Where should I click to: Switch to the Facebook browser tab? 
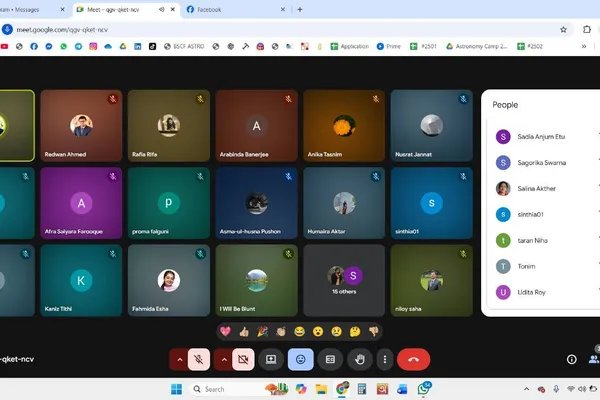[x=236, y=10]
